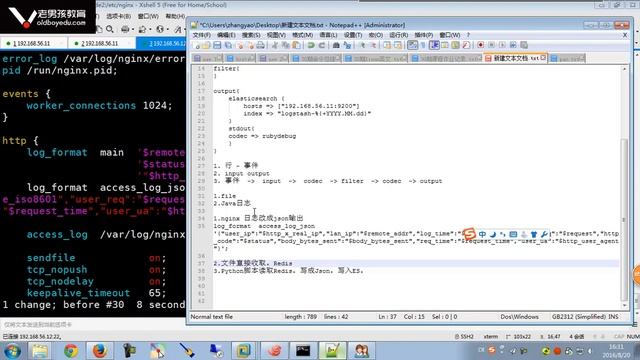The image size is (640, 360).
Task: Click the Windows Start button
Action: click(12, 351)
